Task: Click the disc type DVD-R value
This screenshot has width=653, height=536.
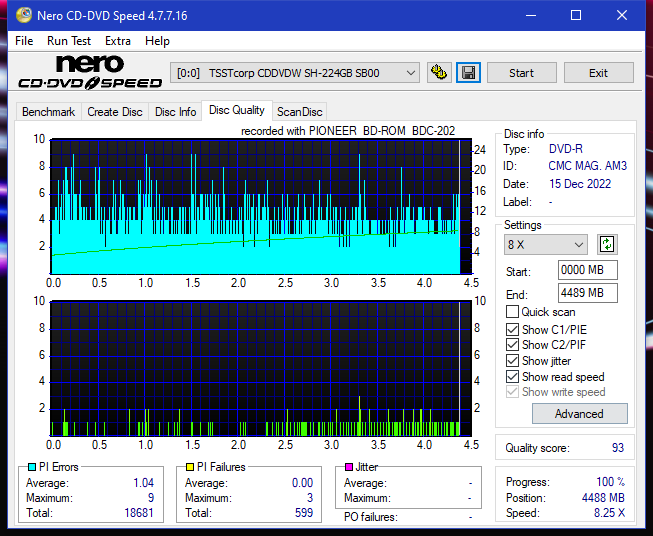Action: click(566, 149)
